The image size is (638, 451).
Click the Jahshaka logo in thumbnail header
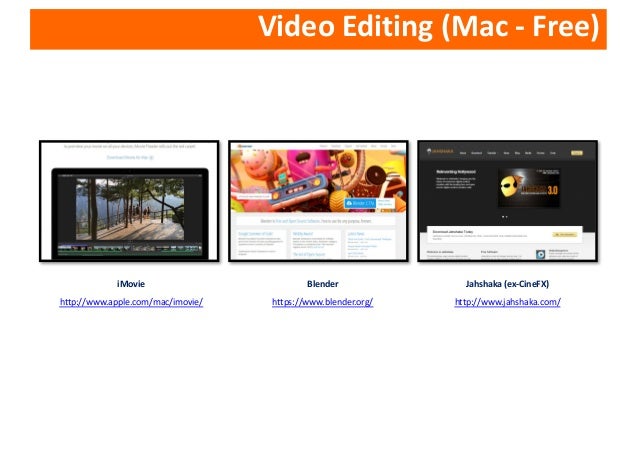(440, 151)
